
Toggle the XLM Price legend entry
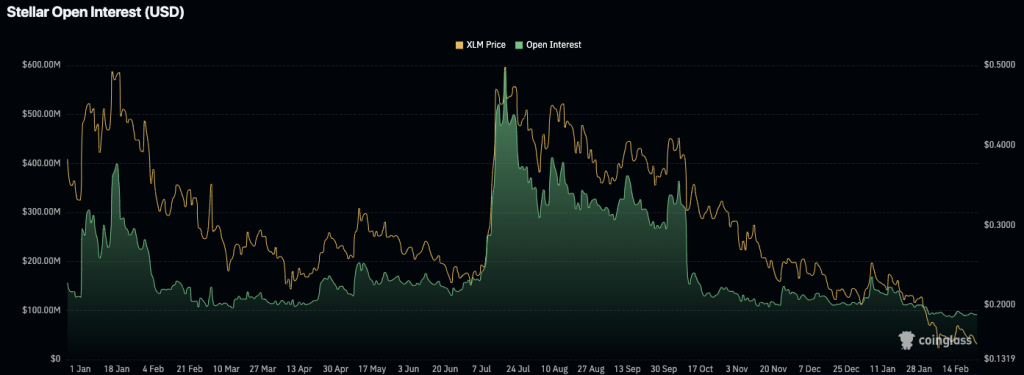point(480,45)
